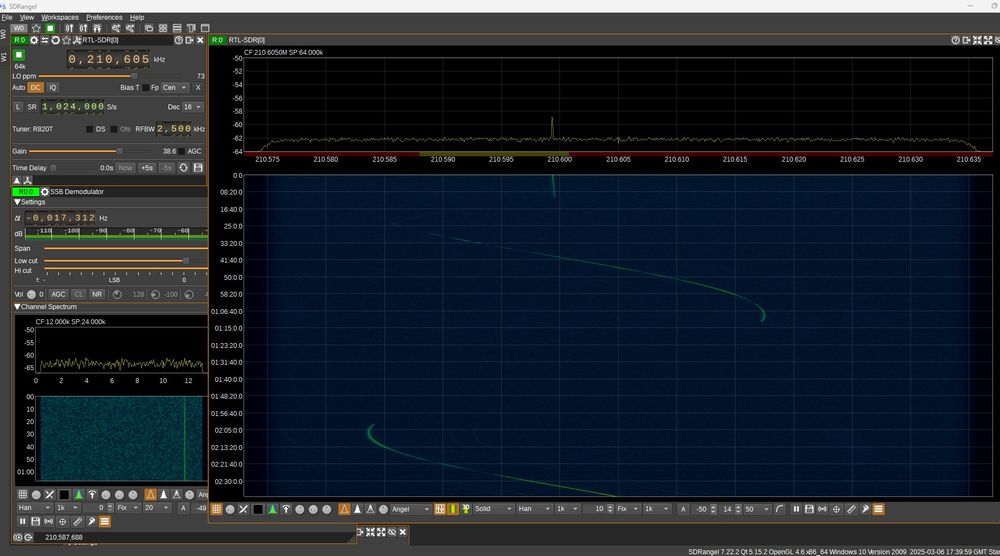Enable DS direct sampling checkbox
The height and width of the screenshot is (556, 1000).
coord(90,129)
